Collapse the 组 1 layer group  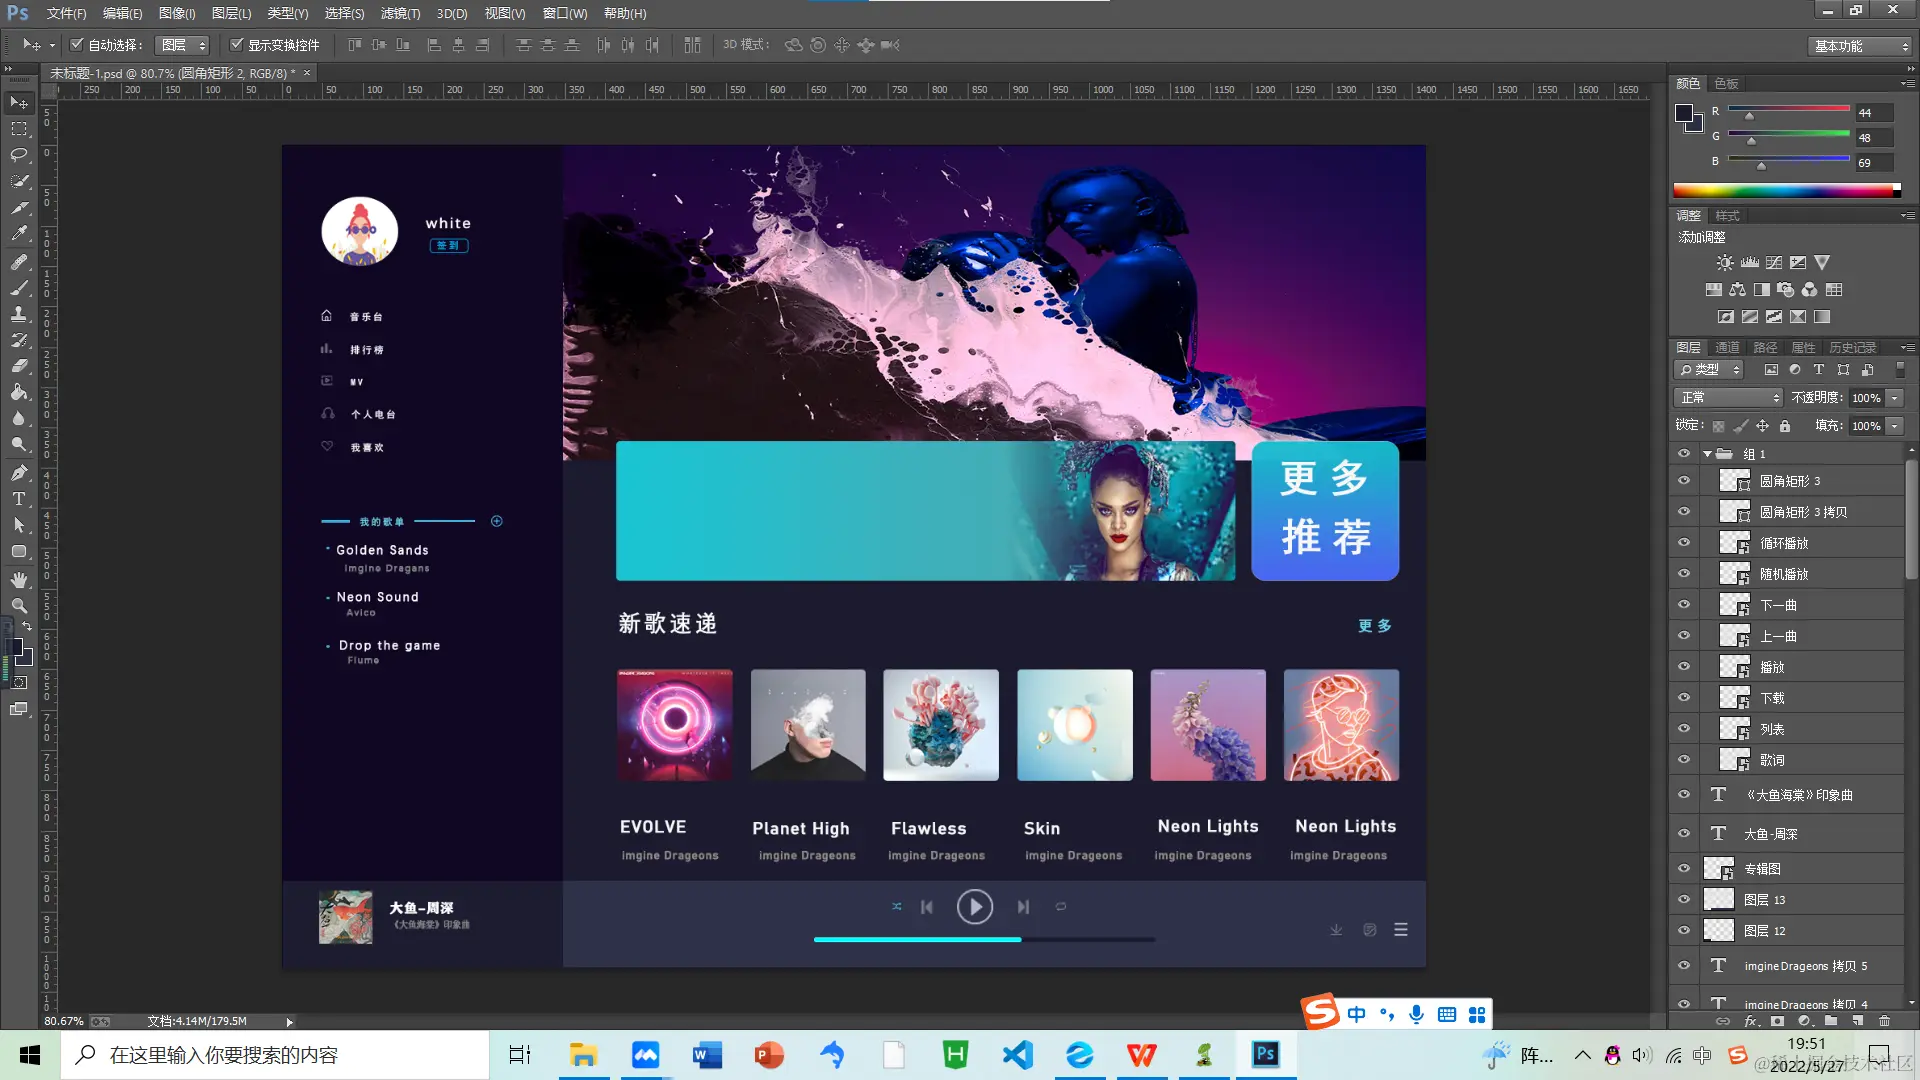click(1707, 454)
